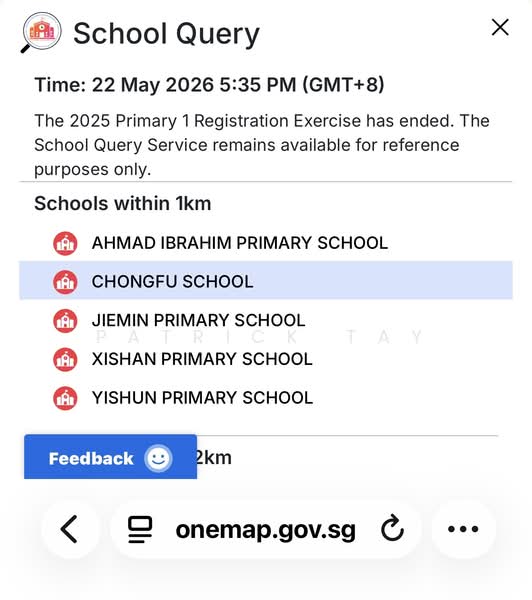Reload the page with refresh icon

tap(392, 528)
